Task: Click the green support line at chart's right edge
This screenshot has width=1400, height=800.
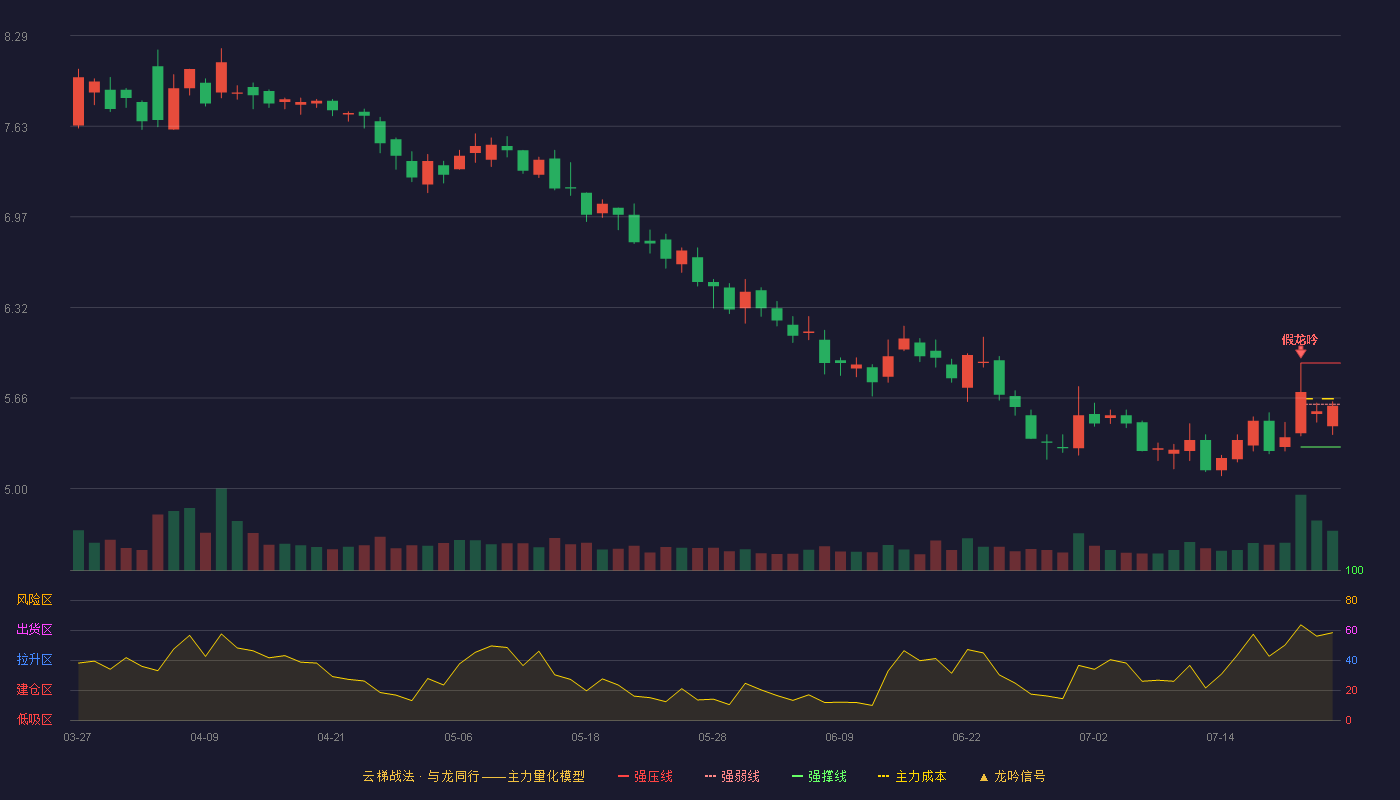Action: click(1320, 447)
